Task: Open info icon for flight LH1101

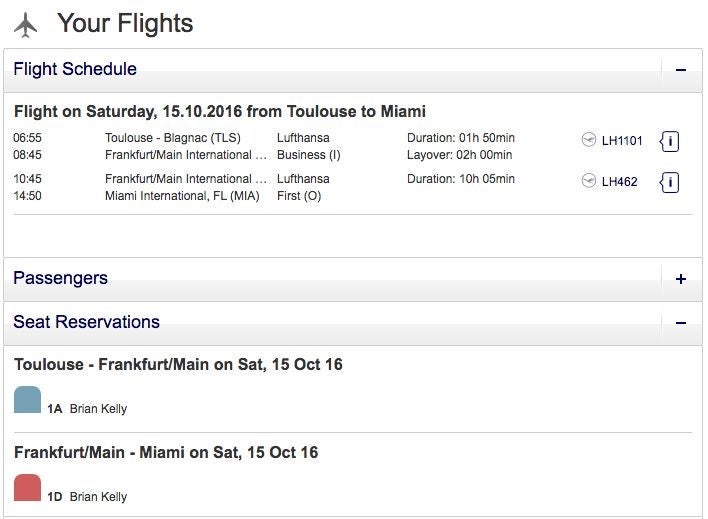Action: (x=669, y=141)
